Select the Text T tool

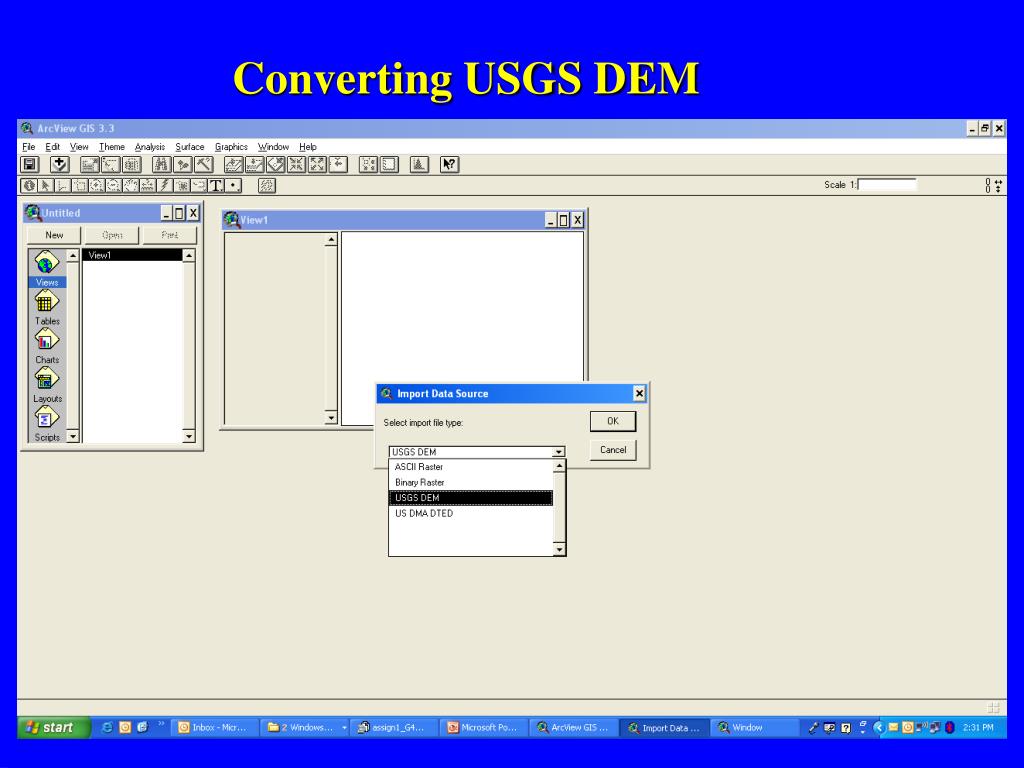click(x=216, y=185)
